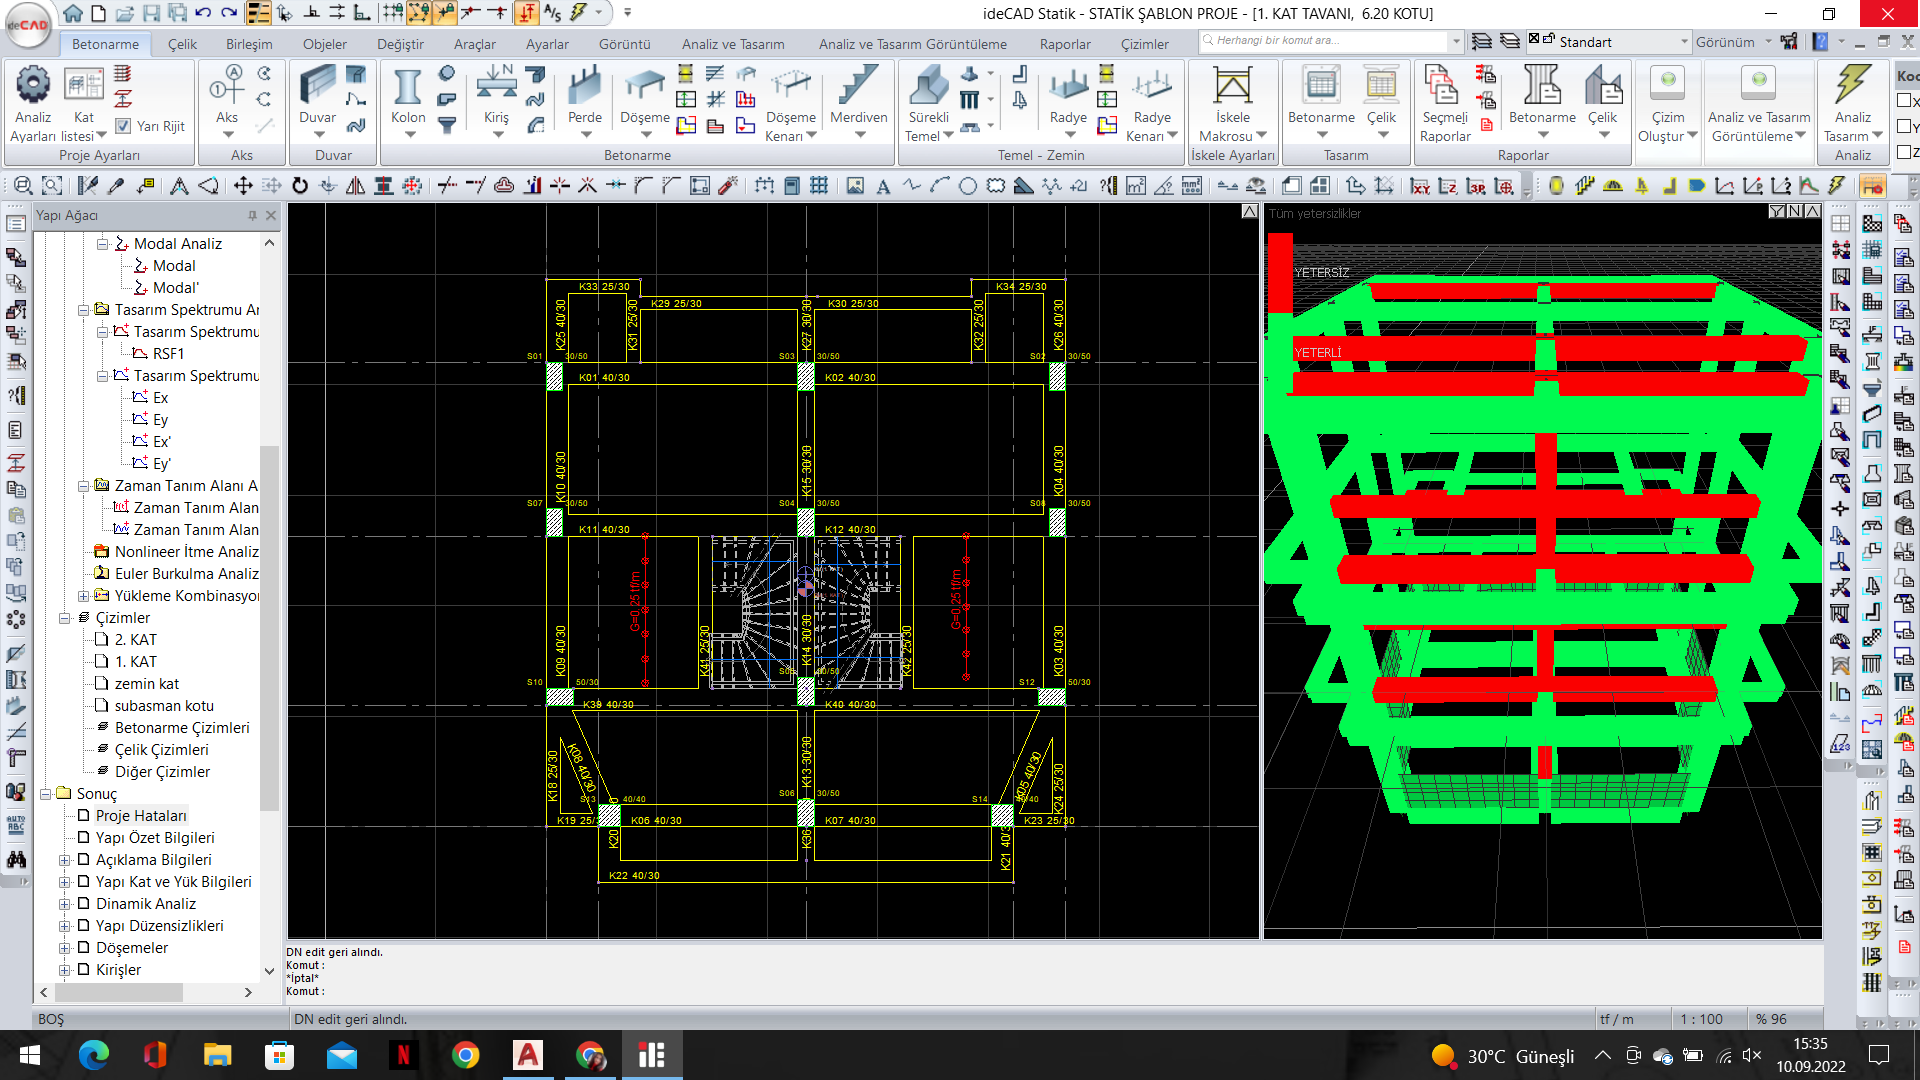Expand the Yükleme Kombinasyonları node
The height and width of the screenshot is (1080, 1920).
pyautogui.click(x=84, y=596)
